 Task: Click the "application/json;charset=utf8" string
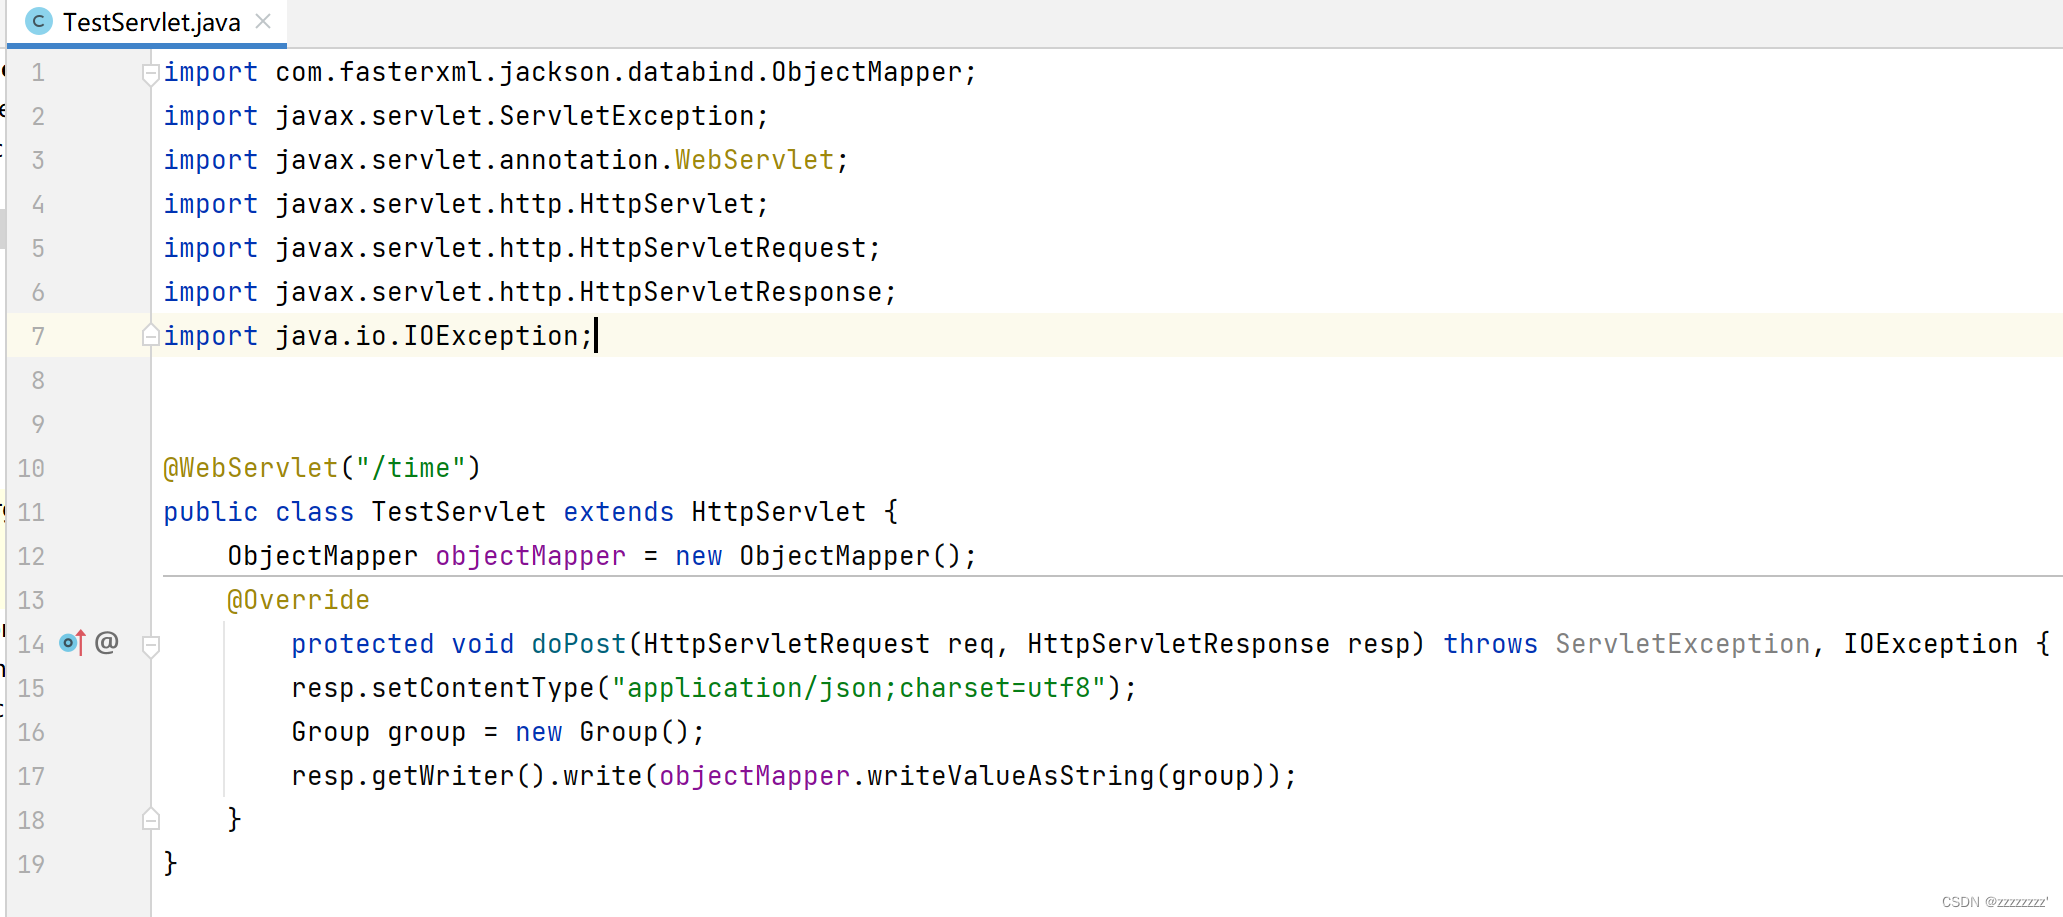[x=859, y=688]
